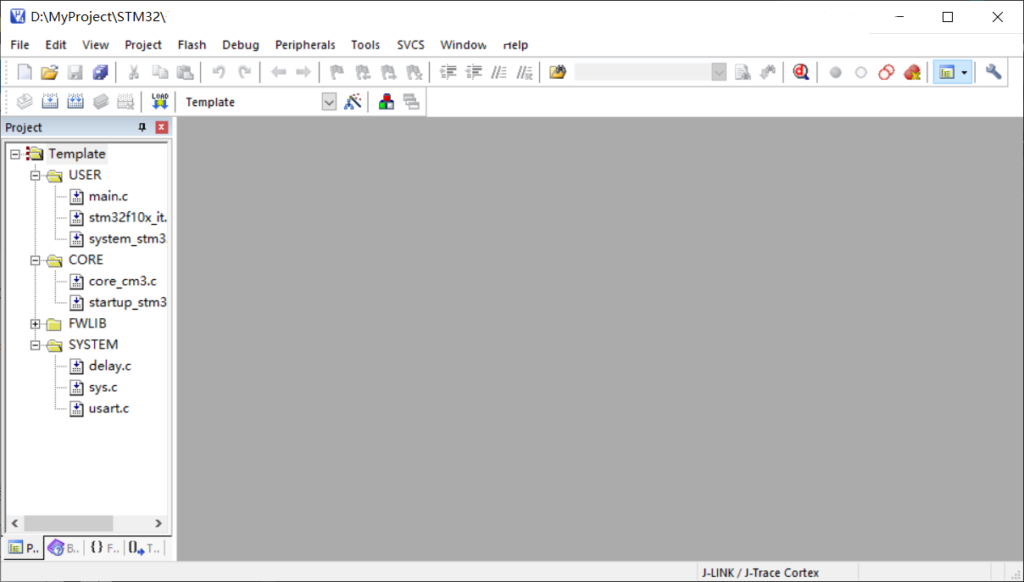This screenshot has height=582, width=1024.
Task: Undo the last edit
Action: click(x=219, y=72)
